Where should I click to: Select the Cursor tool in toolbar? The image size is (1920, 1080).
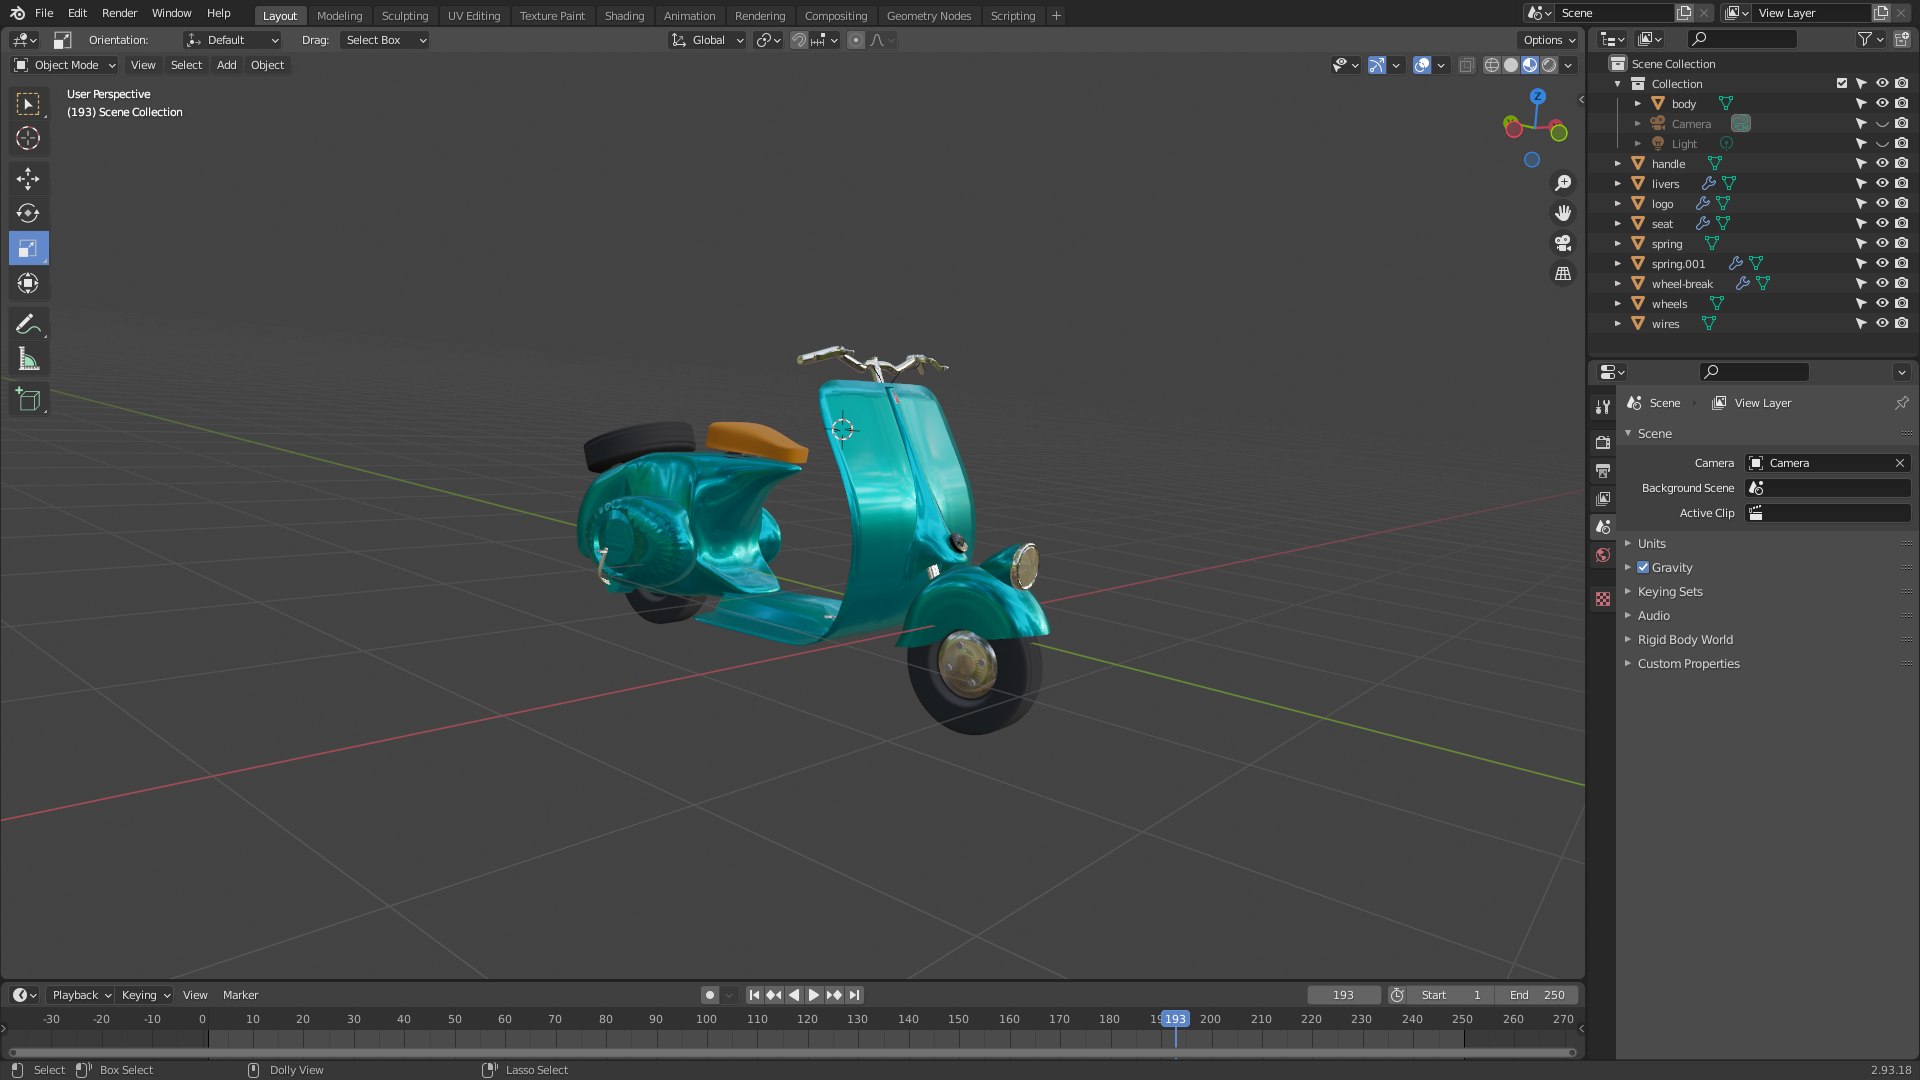point(28,138)
